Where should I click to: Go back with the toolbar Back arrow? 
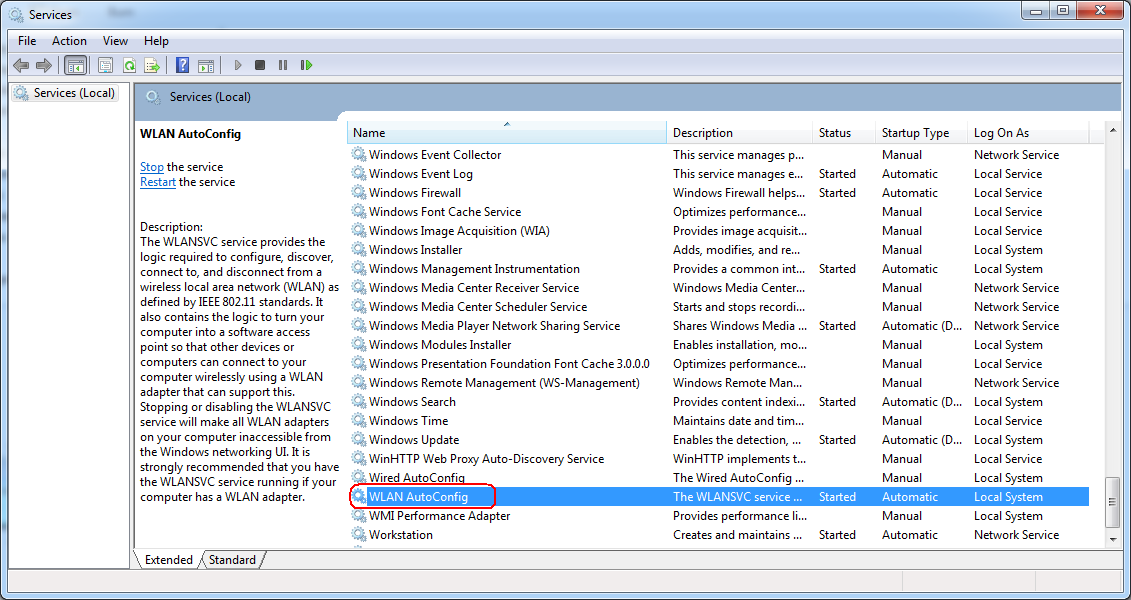(21, 66)
